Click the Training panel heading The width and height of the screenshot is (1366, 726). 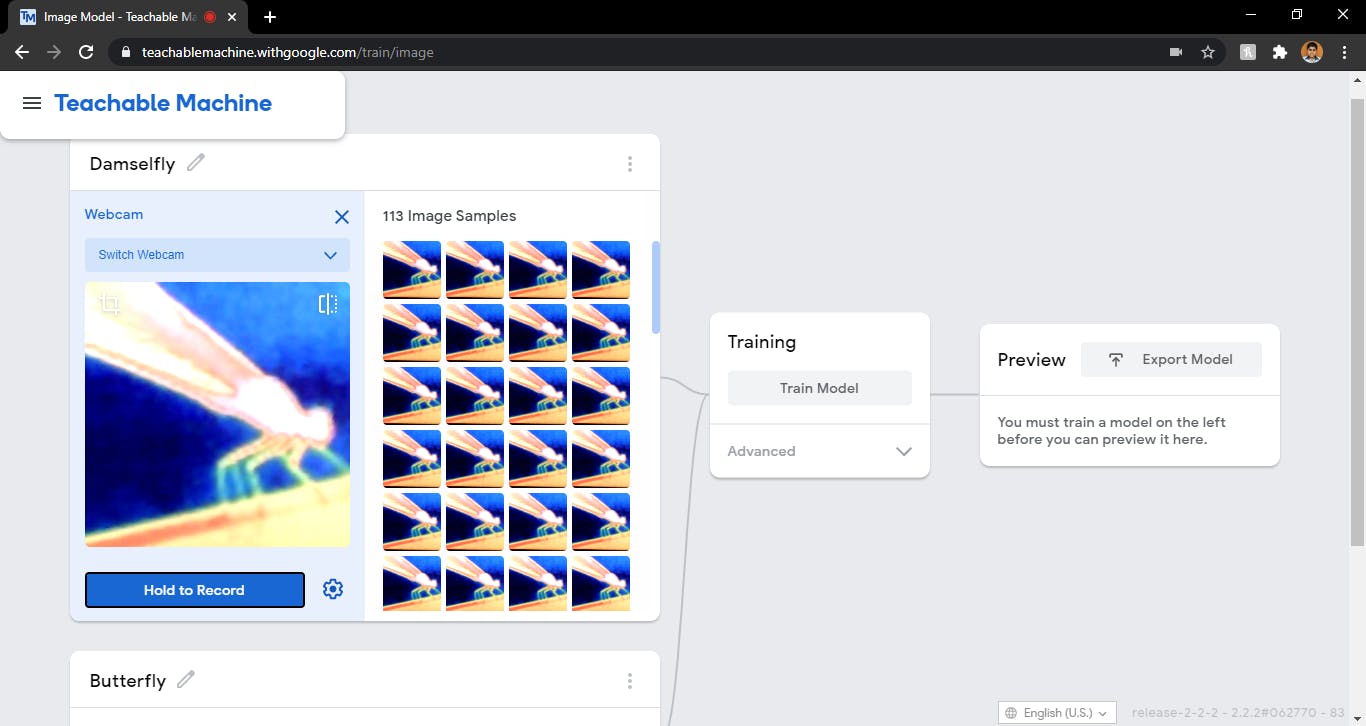pyautogui.click(x=762, y=342)
